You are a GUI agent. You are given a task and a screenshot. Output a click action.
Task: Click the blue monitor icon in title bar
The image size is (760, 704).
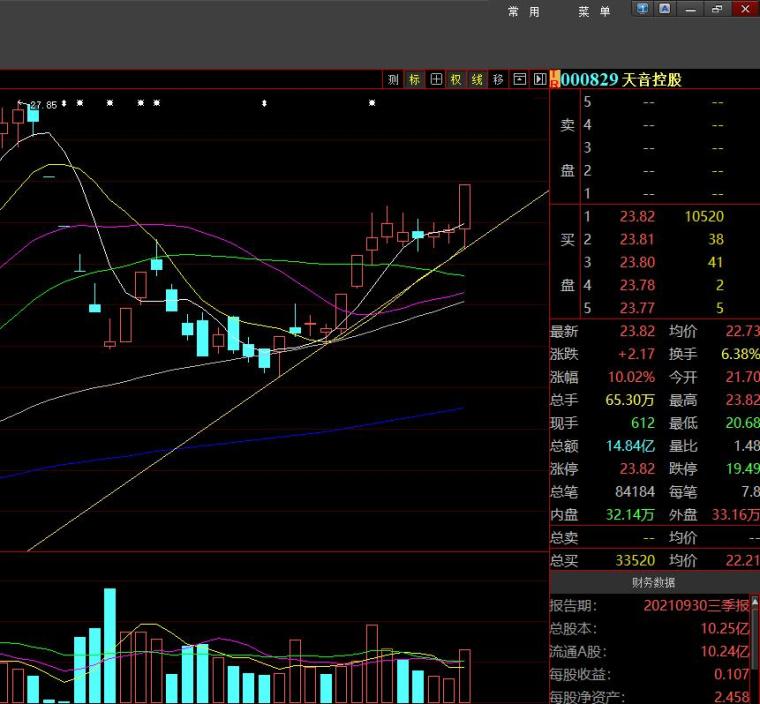click(x=642, y=9)
